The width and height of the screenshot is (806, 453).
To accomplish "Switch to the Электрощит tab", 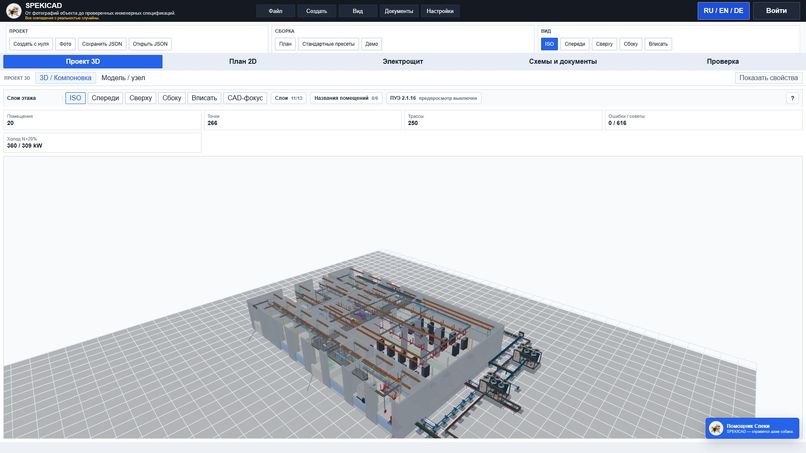I will pos(402,61).
